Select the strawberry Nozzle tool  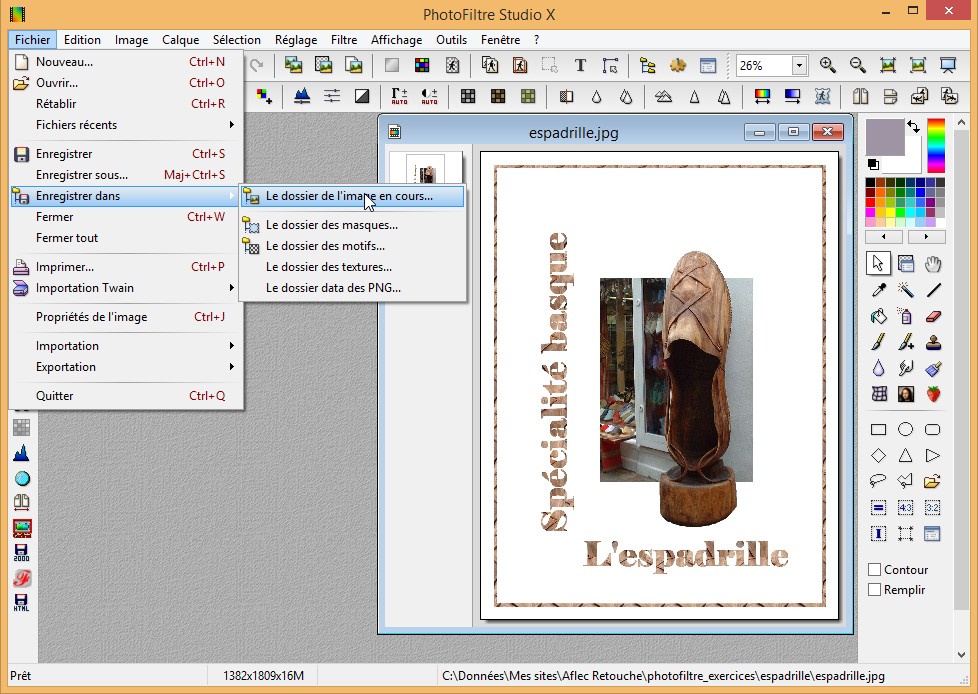coord(933,394)
